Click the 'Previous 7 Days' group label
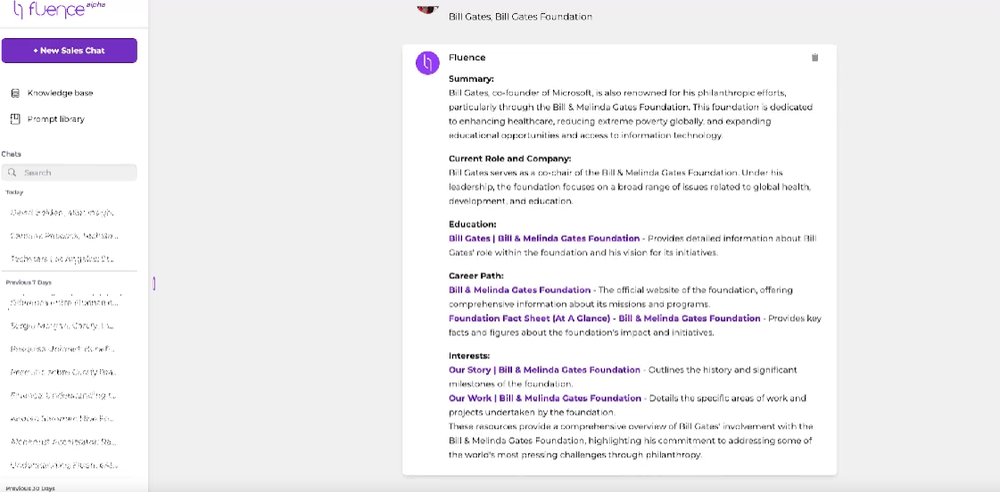1000x492 pixels. point(29,282)
